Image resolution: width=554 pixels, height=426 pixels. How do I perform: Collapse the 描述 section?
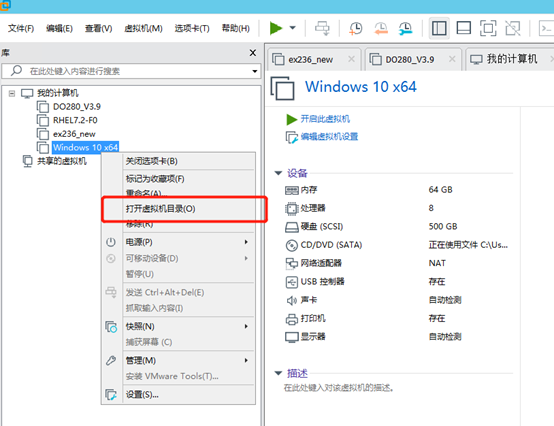(x=278, y=373)
